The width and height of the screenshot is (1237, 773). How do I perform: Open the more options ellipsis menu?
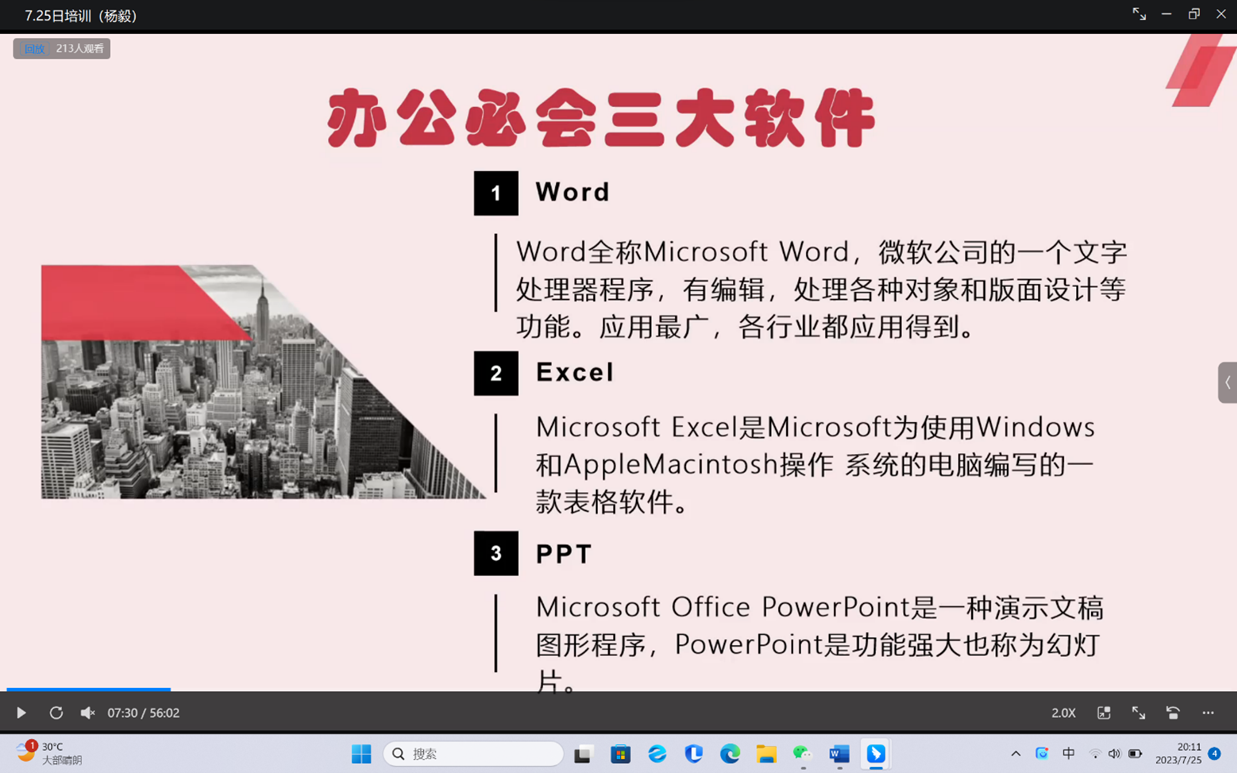pyautogui.click(x=1208, y=713)
